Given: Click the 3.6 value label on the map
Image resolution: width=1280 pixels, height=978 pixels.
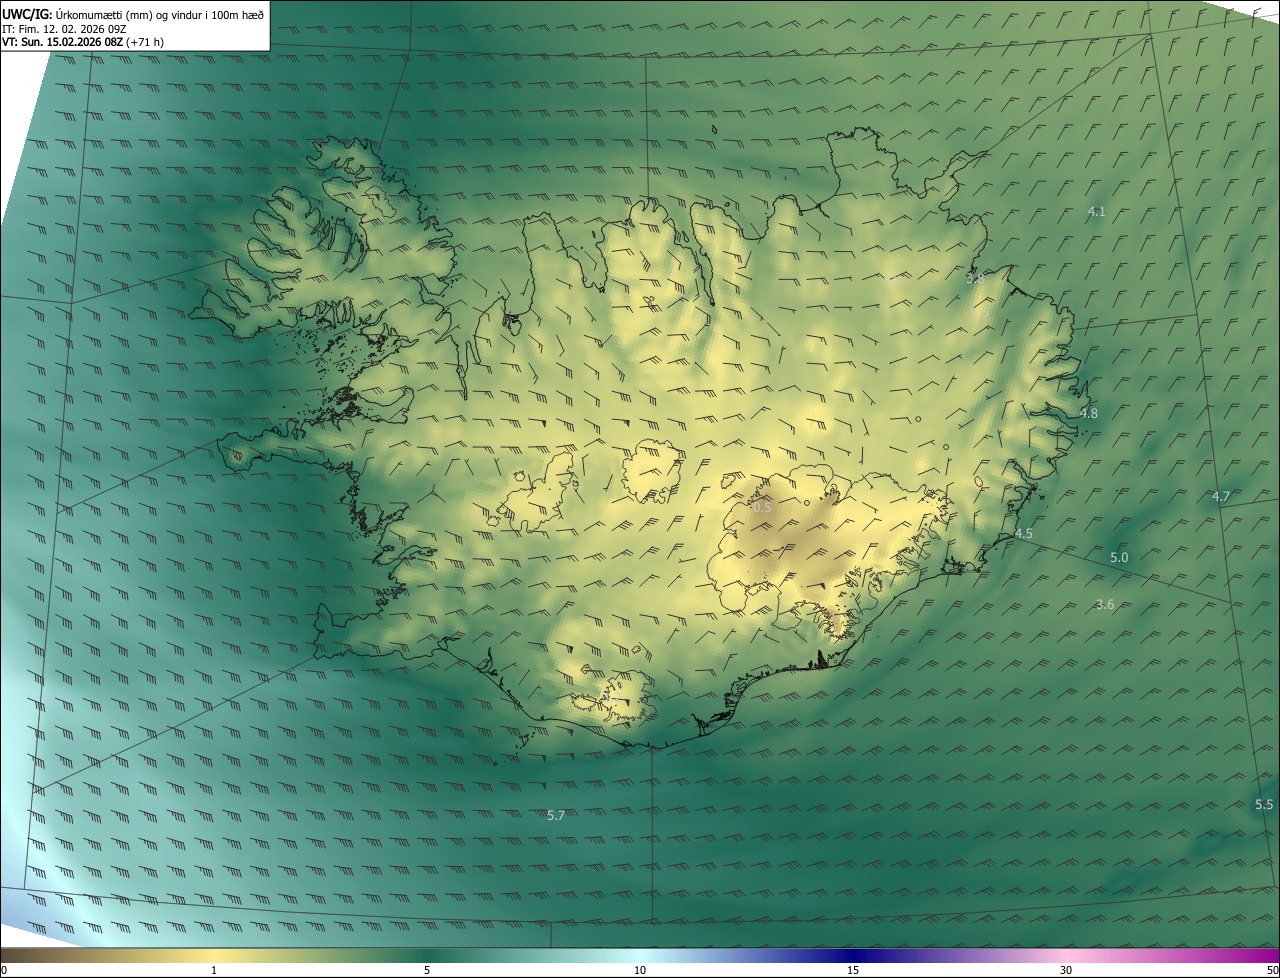Looking at the screenshot, I should pos(1105,604).
